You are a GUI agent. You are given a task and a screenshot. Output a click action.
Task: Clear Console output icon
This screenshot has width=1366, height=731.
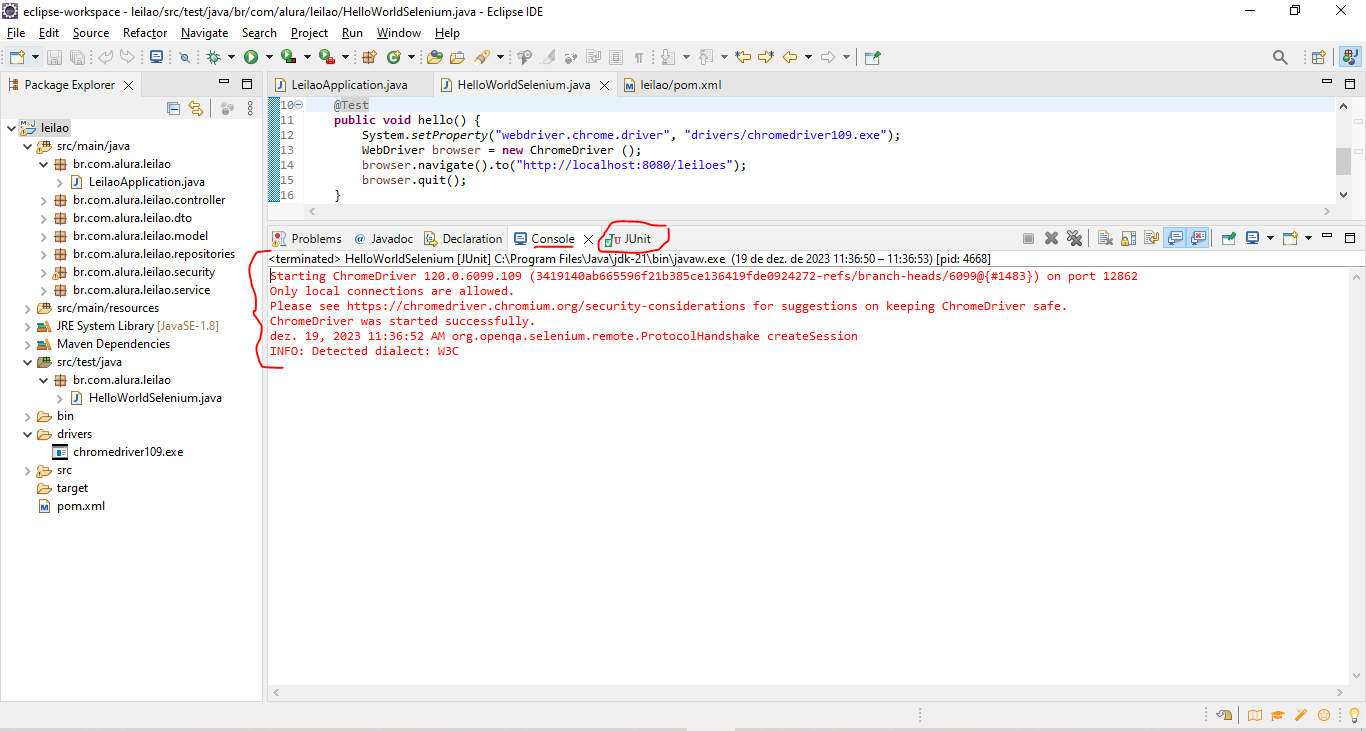[x=1105, y=238]
